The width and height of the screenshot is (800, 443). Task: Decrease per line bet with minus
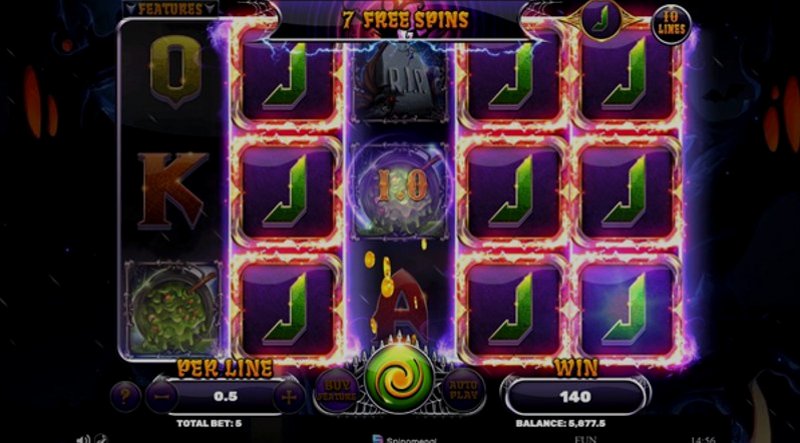coord(162,397)
